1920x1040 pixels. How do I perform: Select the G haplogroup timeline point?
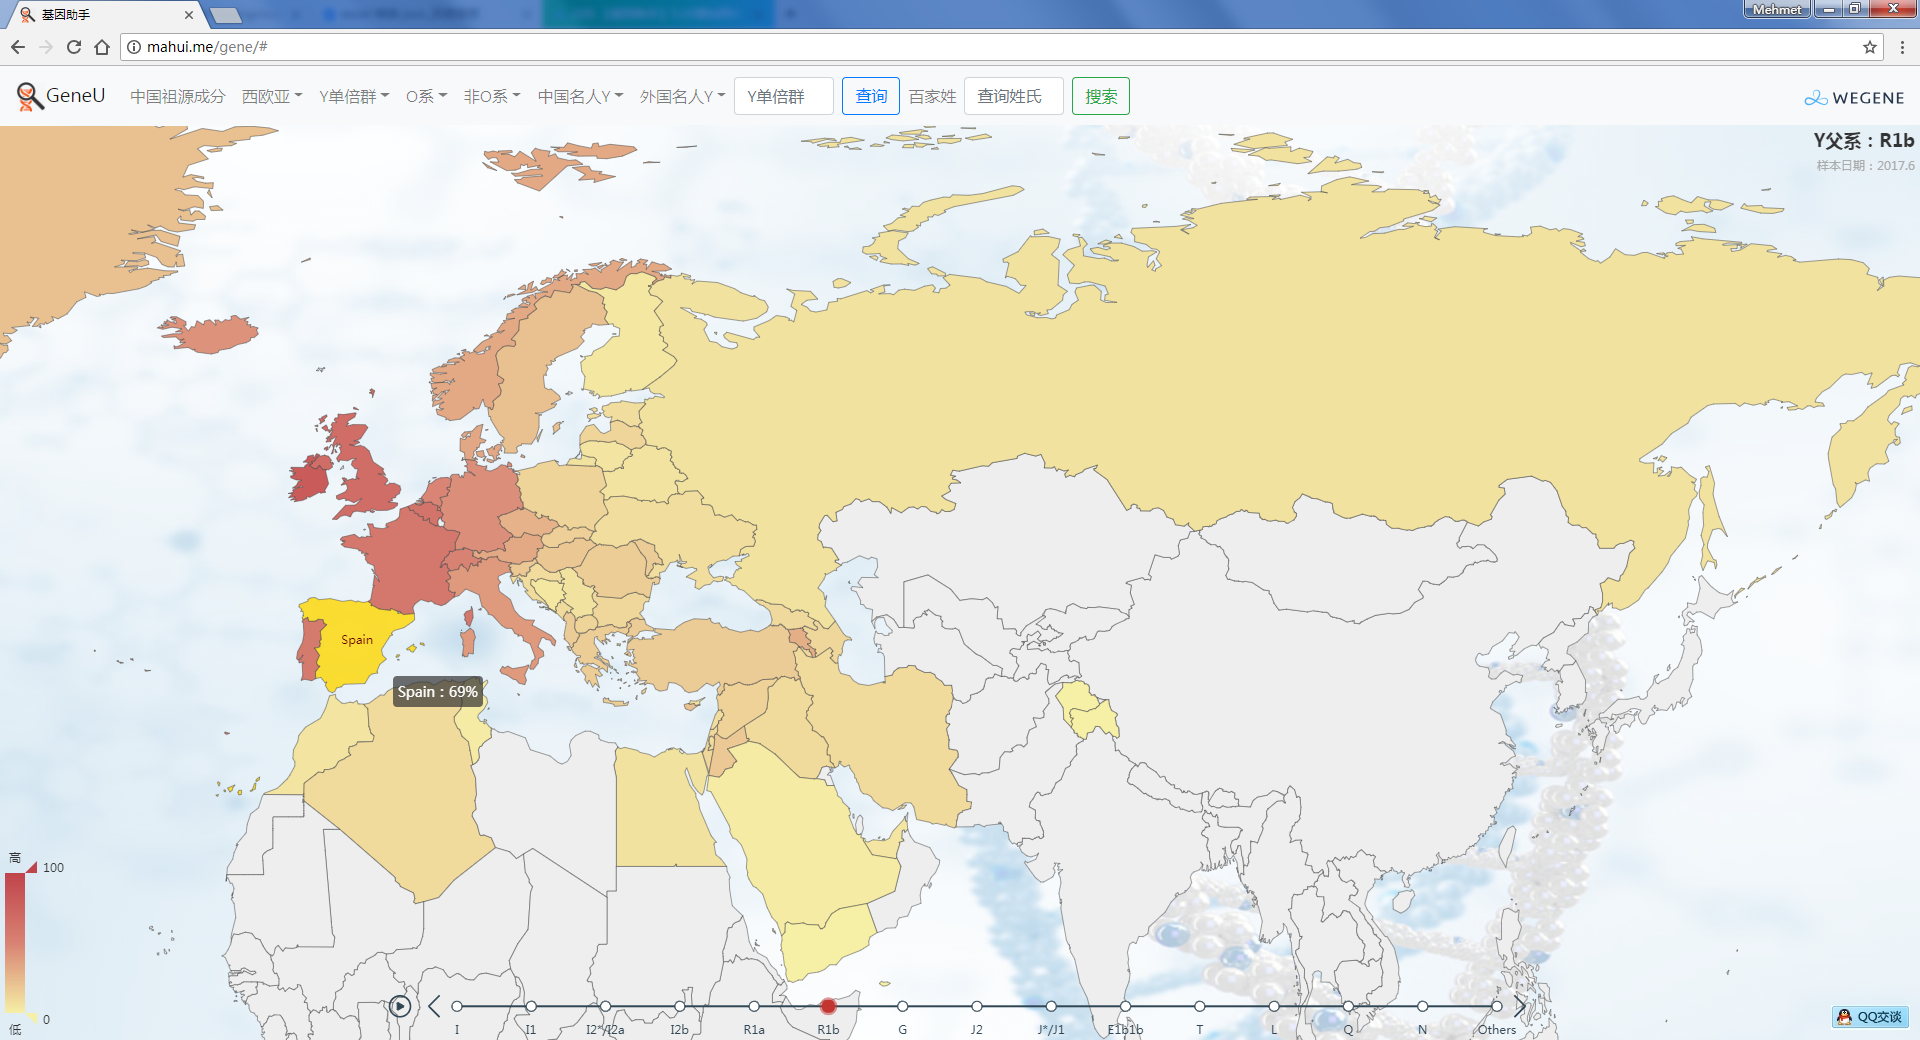click(902, 1006)
